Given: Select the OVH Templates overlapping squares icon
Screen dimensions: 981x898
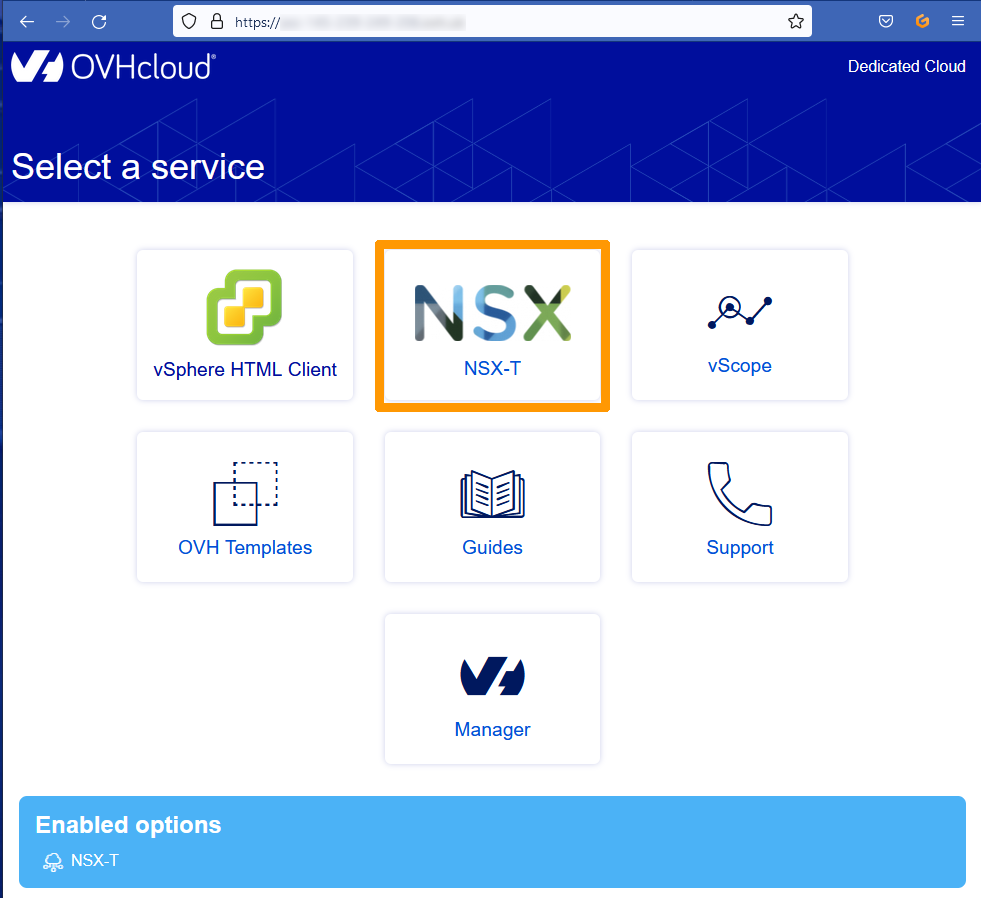Looking at the screenshot, I should click(x=245, y=493).
